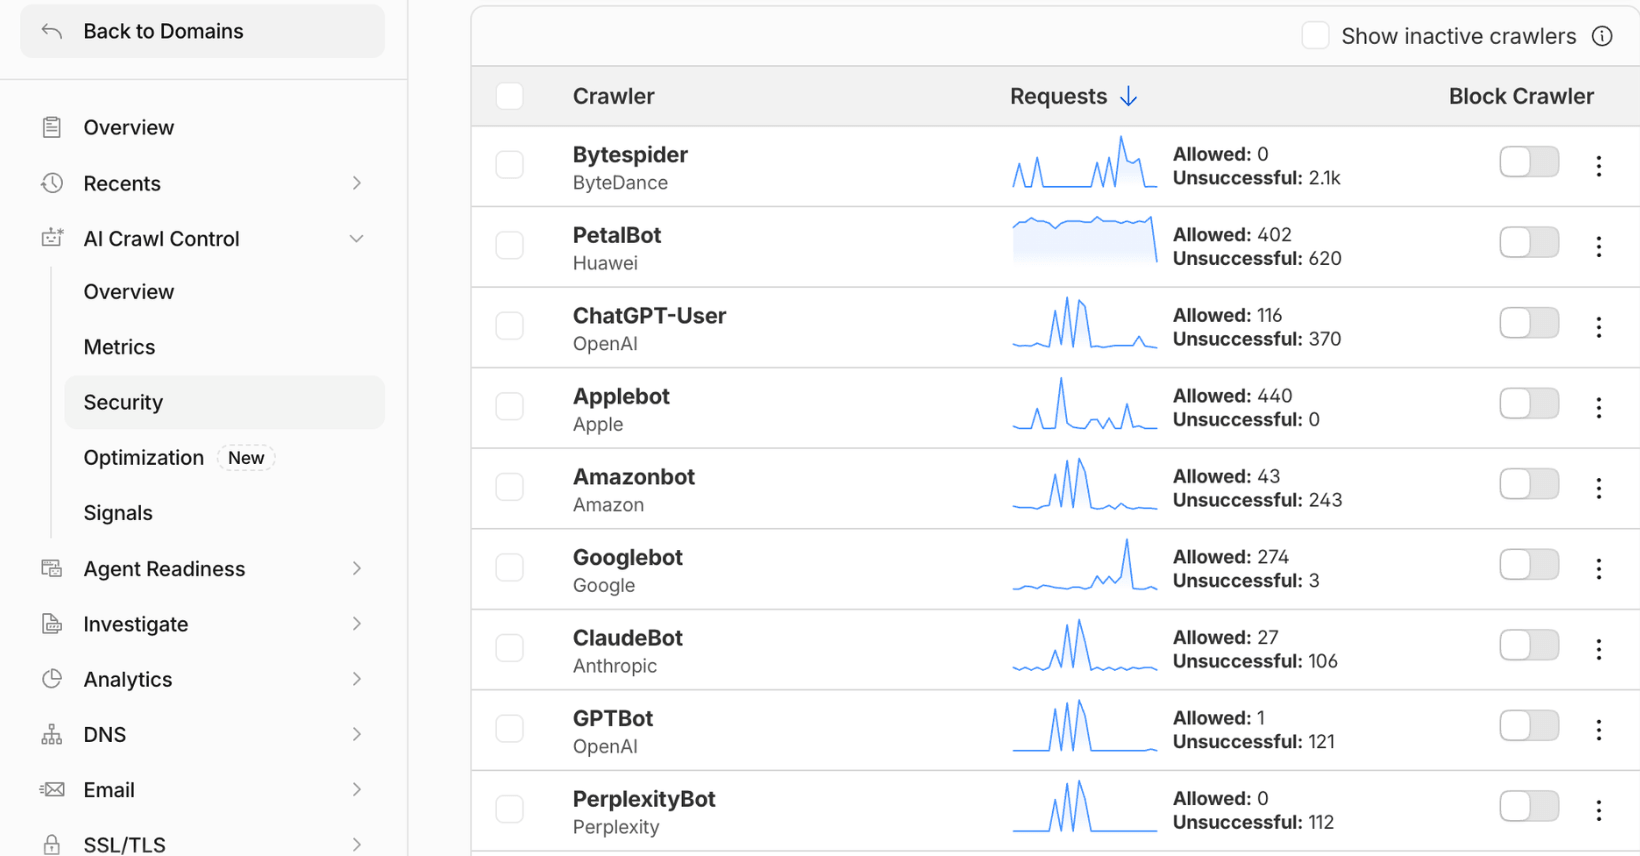The height and width of the screenshot is (856, 1640).
Task: Click the Investigate document icon
Action: (x=52, y=624)
